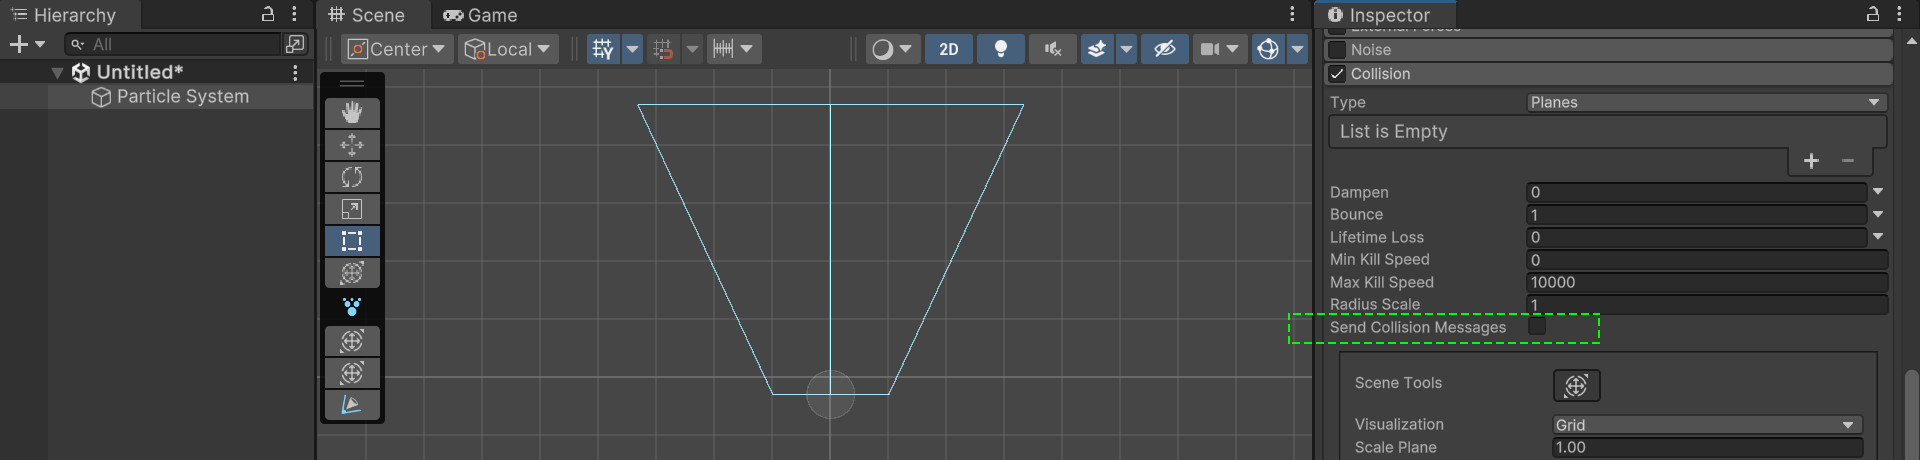The height and width of the screenshot is (460, 1920).
Task: Open the Gizmos dropdown arrow
Action: coord(1297,49)
